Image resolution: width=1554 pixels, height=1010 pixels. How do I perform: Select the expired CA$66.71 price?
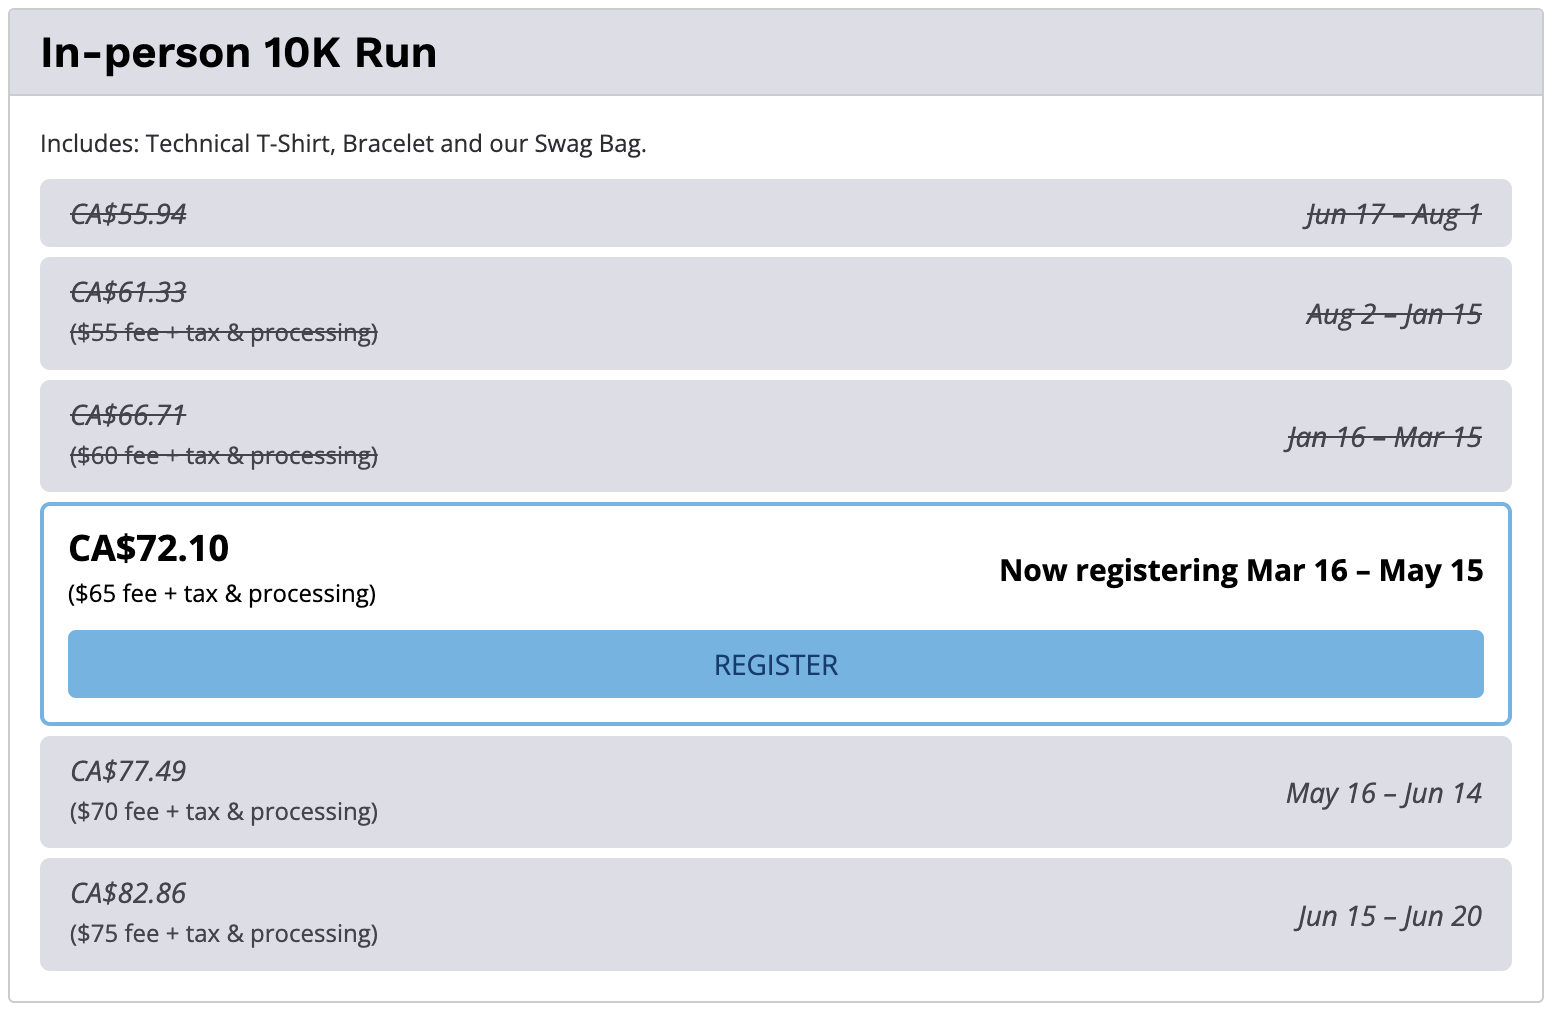click(x=128, y=415)
